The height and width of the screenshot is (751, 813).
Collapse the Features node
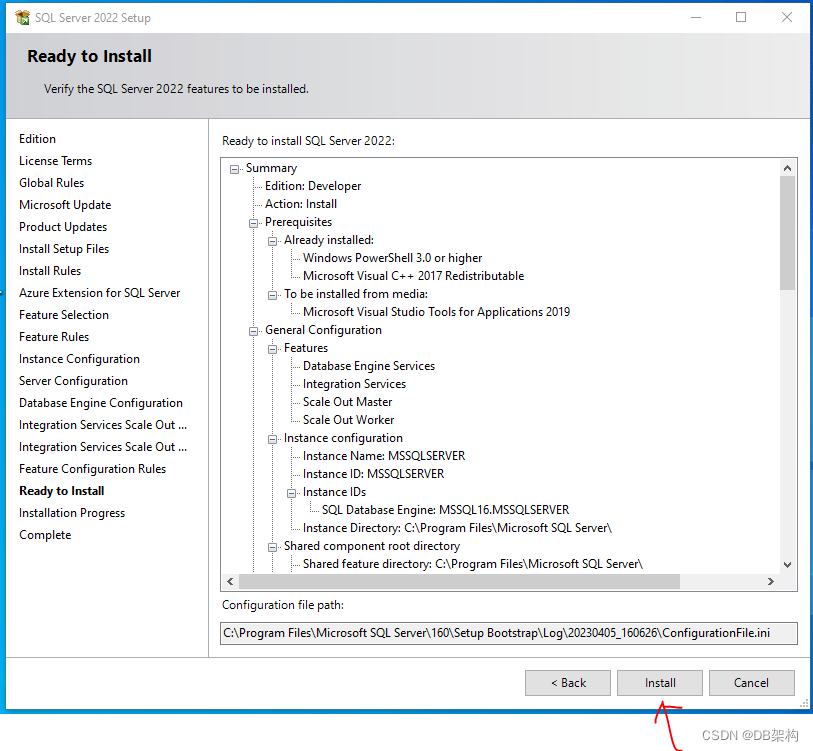click(271, 347)
